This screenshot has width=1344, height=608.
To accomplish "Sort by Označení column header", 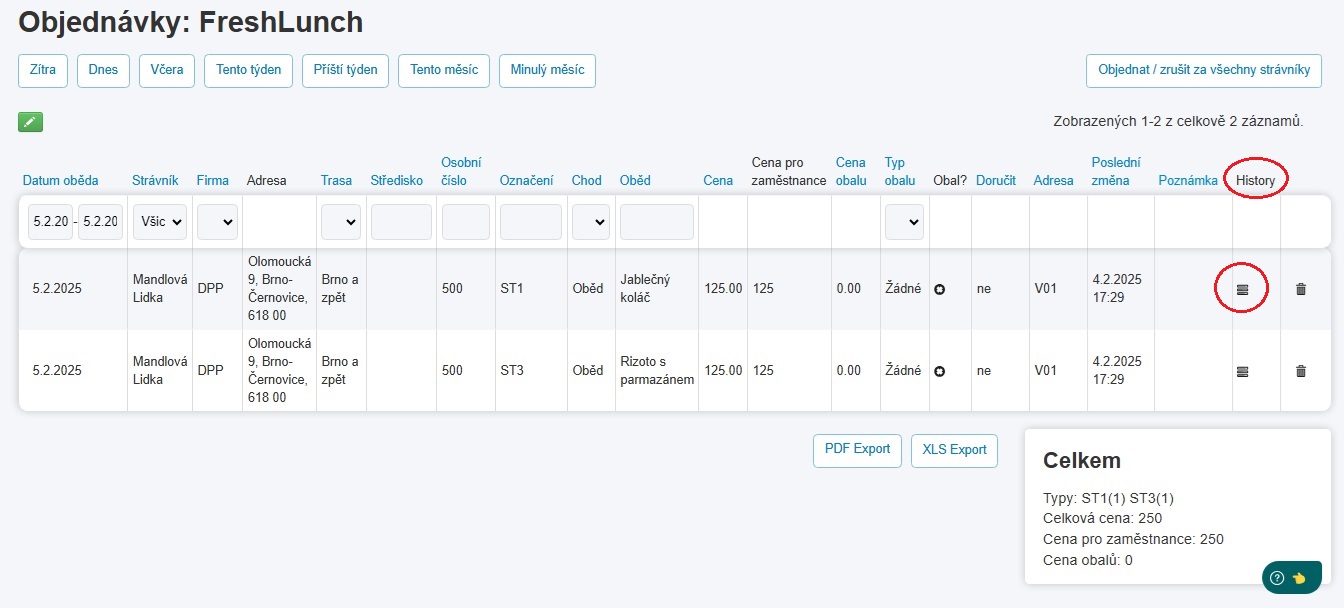I will (x=526, y=181).
